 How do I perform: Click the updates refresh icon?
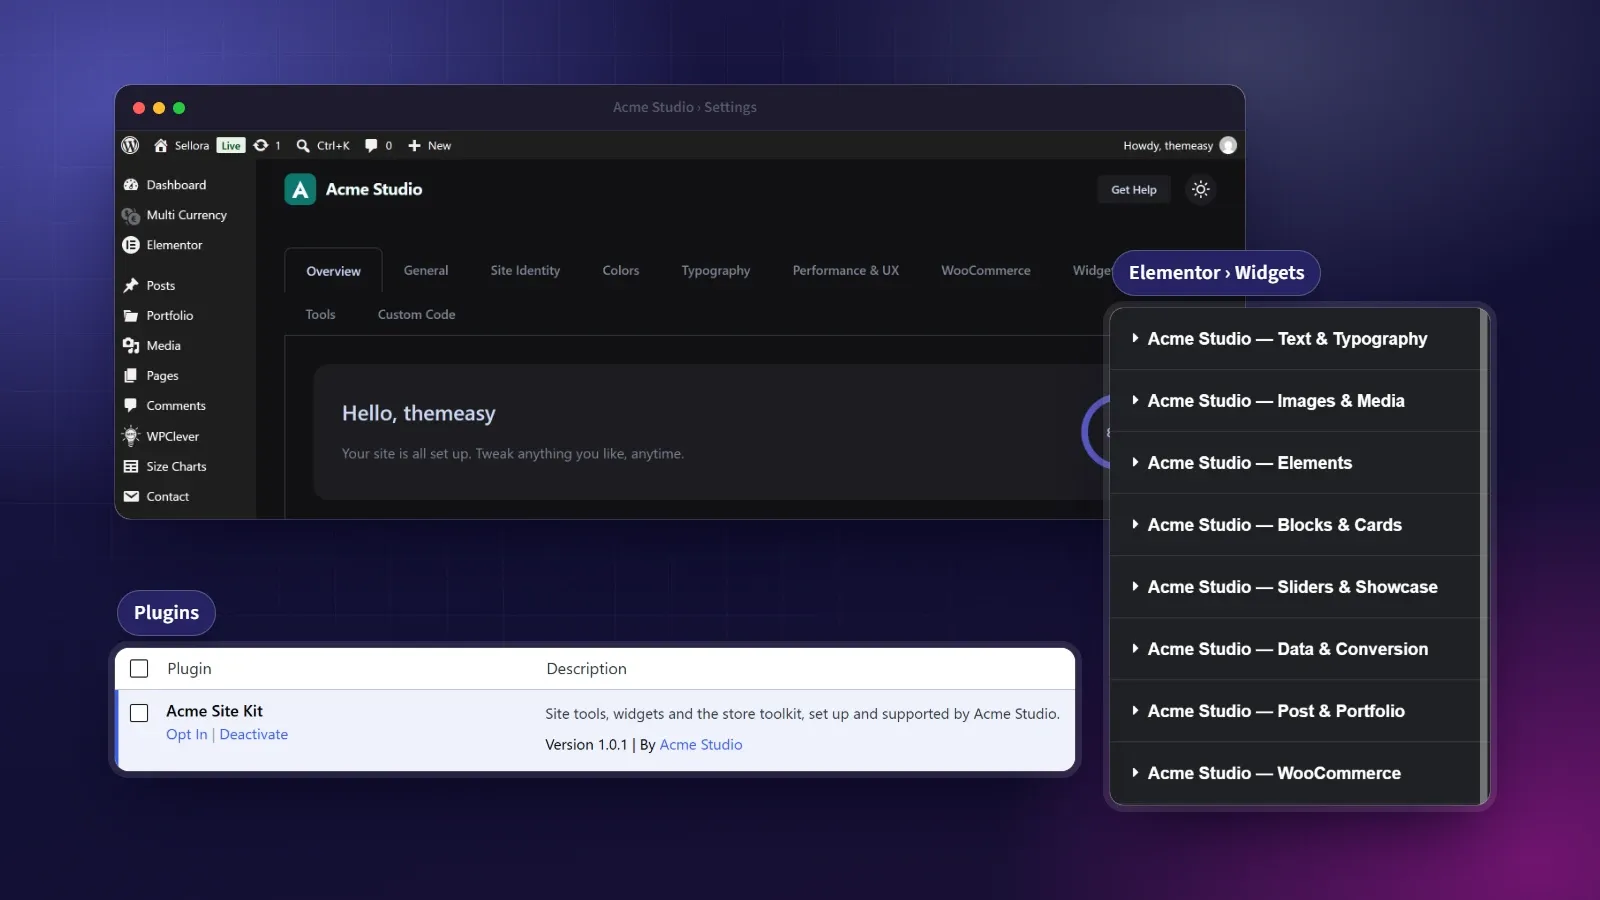pos(261,145)
